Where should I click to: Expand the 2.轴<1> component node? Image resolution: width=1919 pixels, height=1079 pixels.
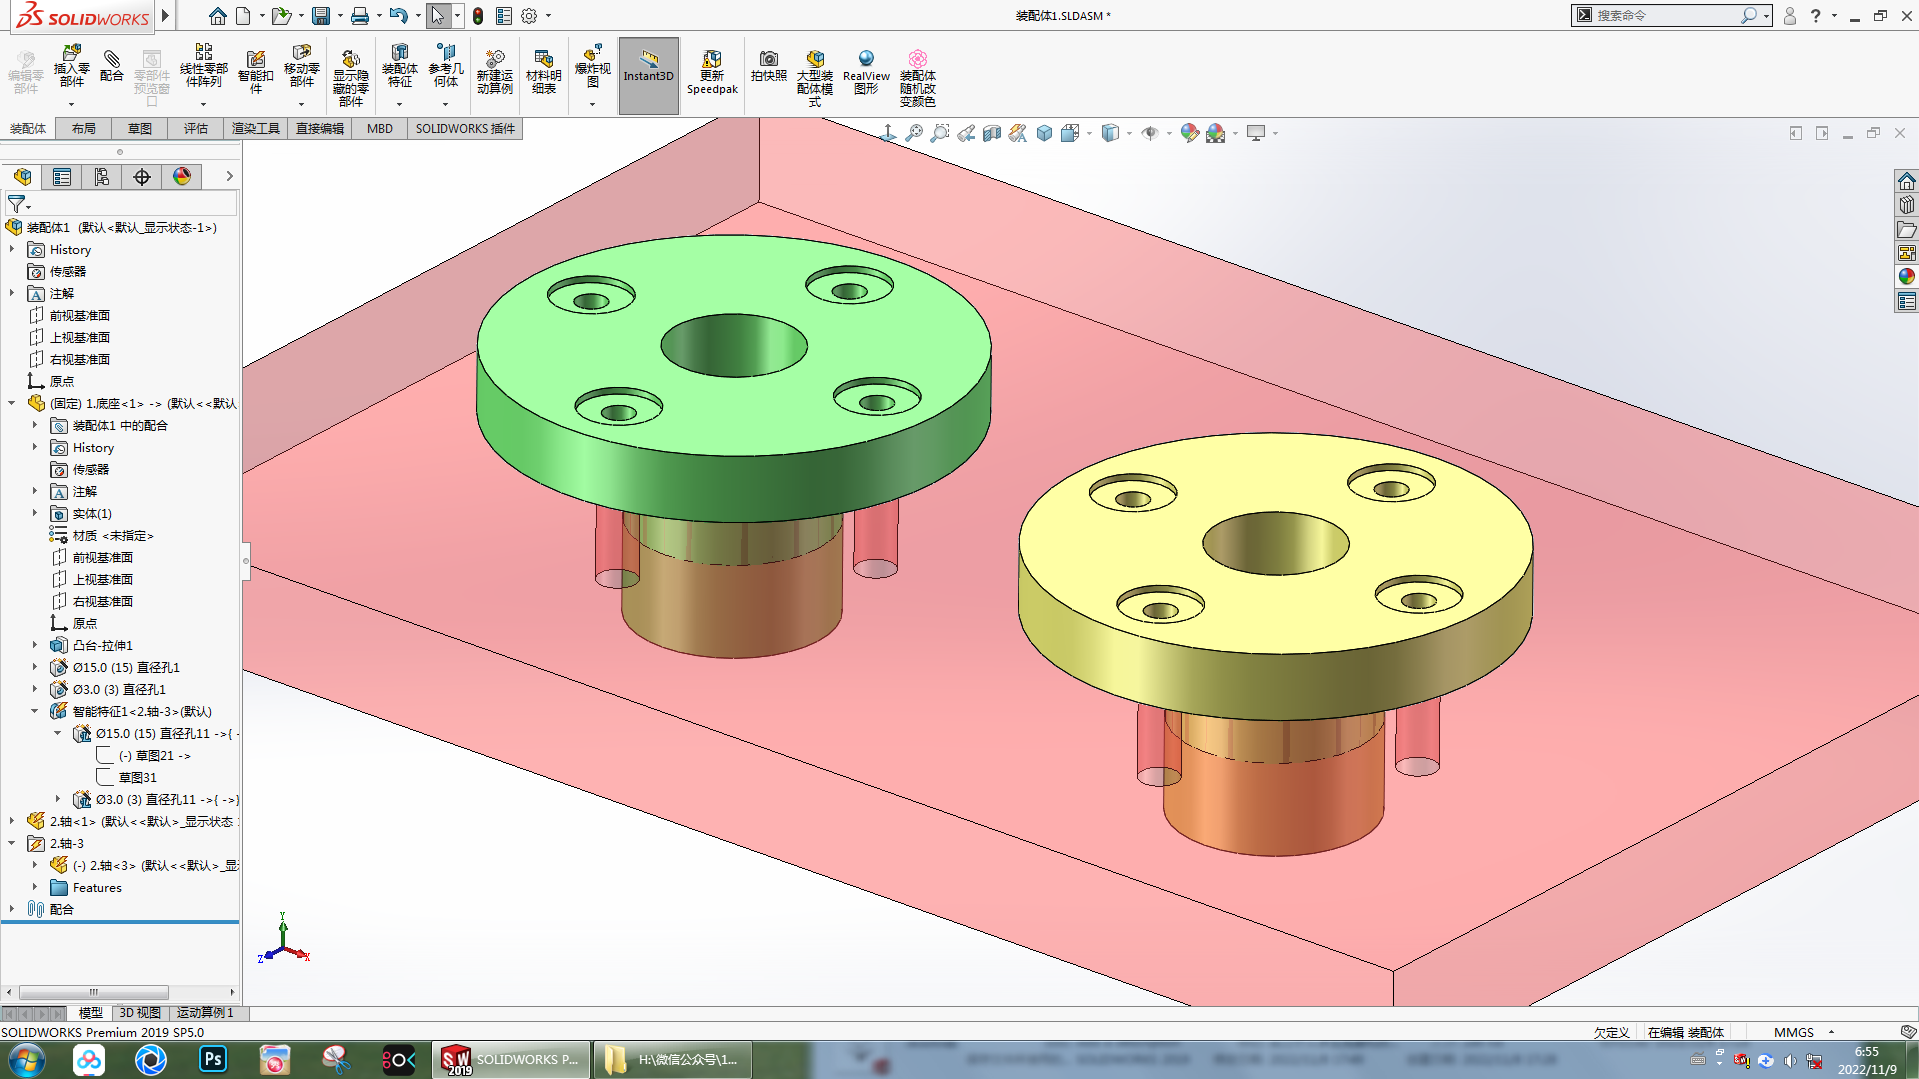(12, 821)
